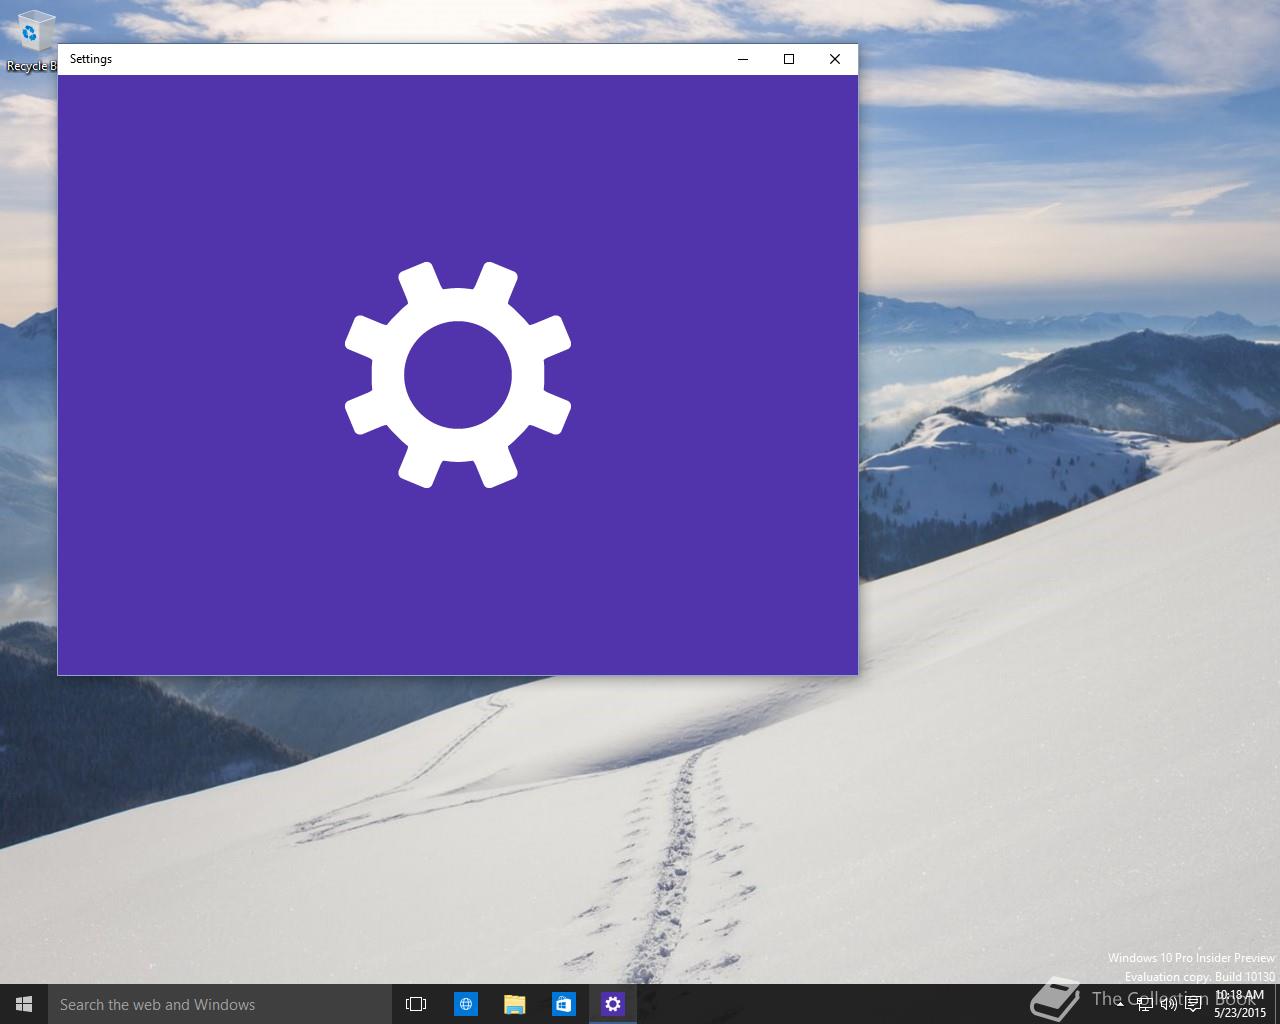Open the Start menu Windows logo
Screen dimensions: 1280x1024
coord(24,1004)
